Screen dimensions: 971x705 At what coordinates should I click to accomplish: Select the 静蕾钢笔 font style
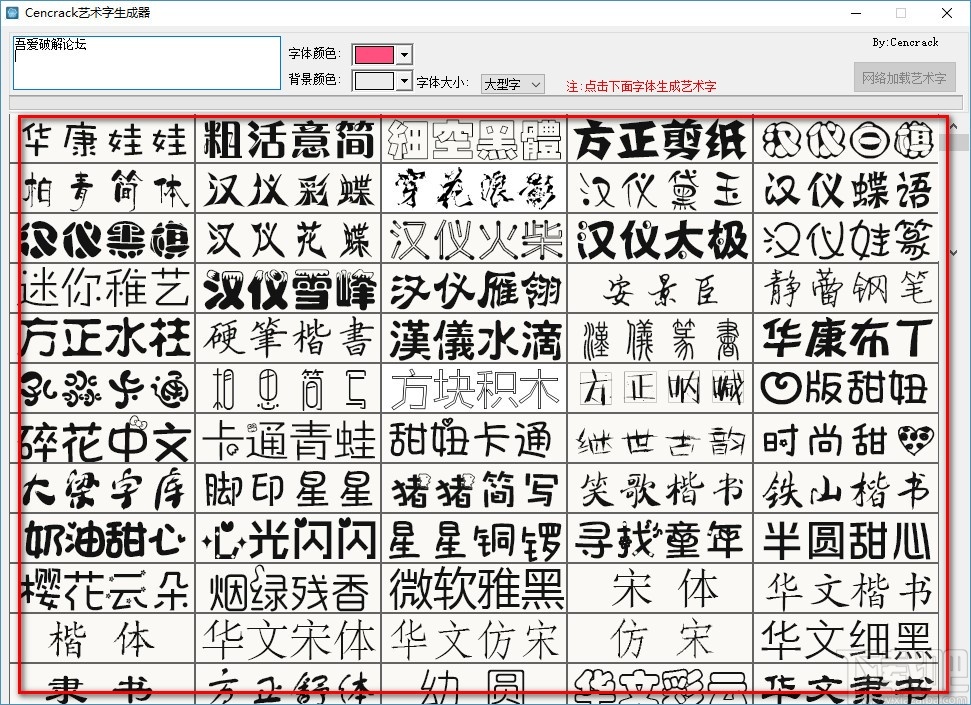[x=845, y=289]
